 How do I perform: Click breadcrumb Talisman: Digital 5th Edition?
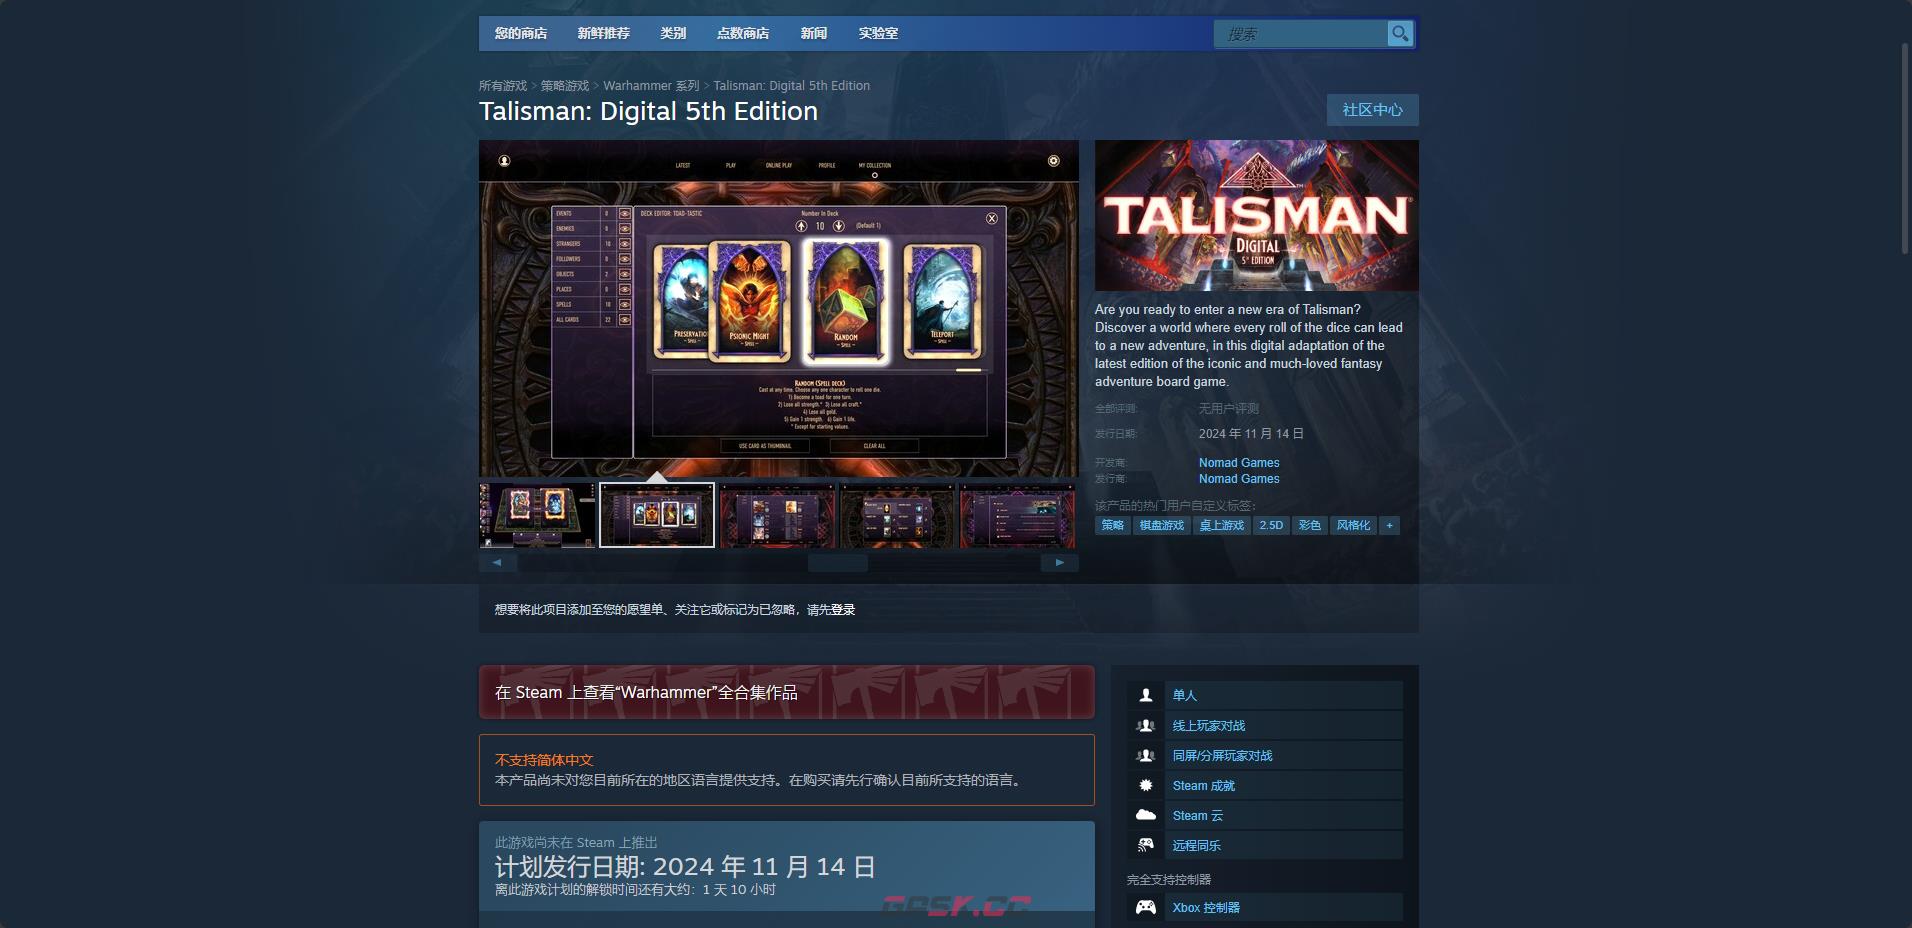coord(792,86)
